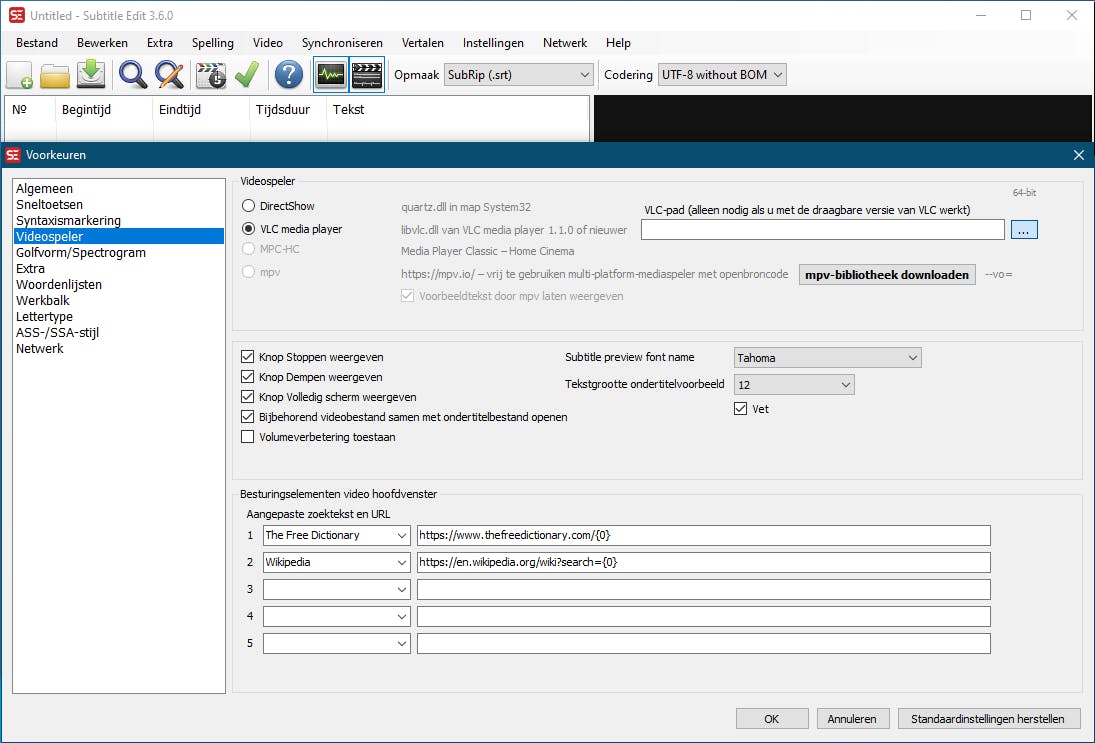Click the New subtitle file icon
Image resolution: width=1095 pixels, height=743 pixels.
[x=20, y=75]
